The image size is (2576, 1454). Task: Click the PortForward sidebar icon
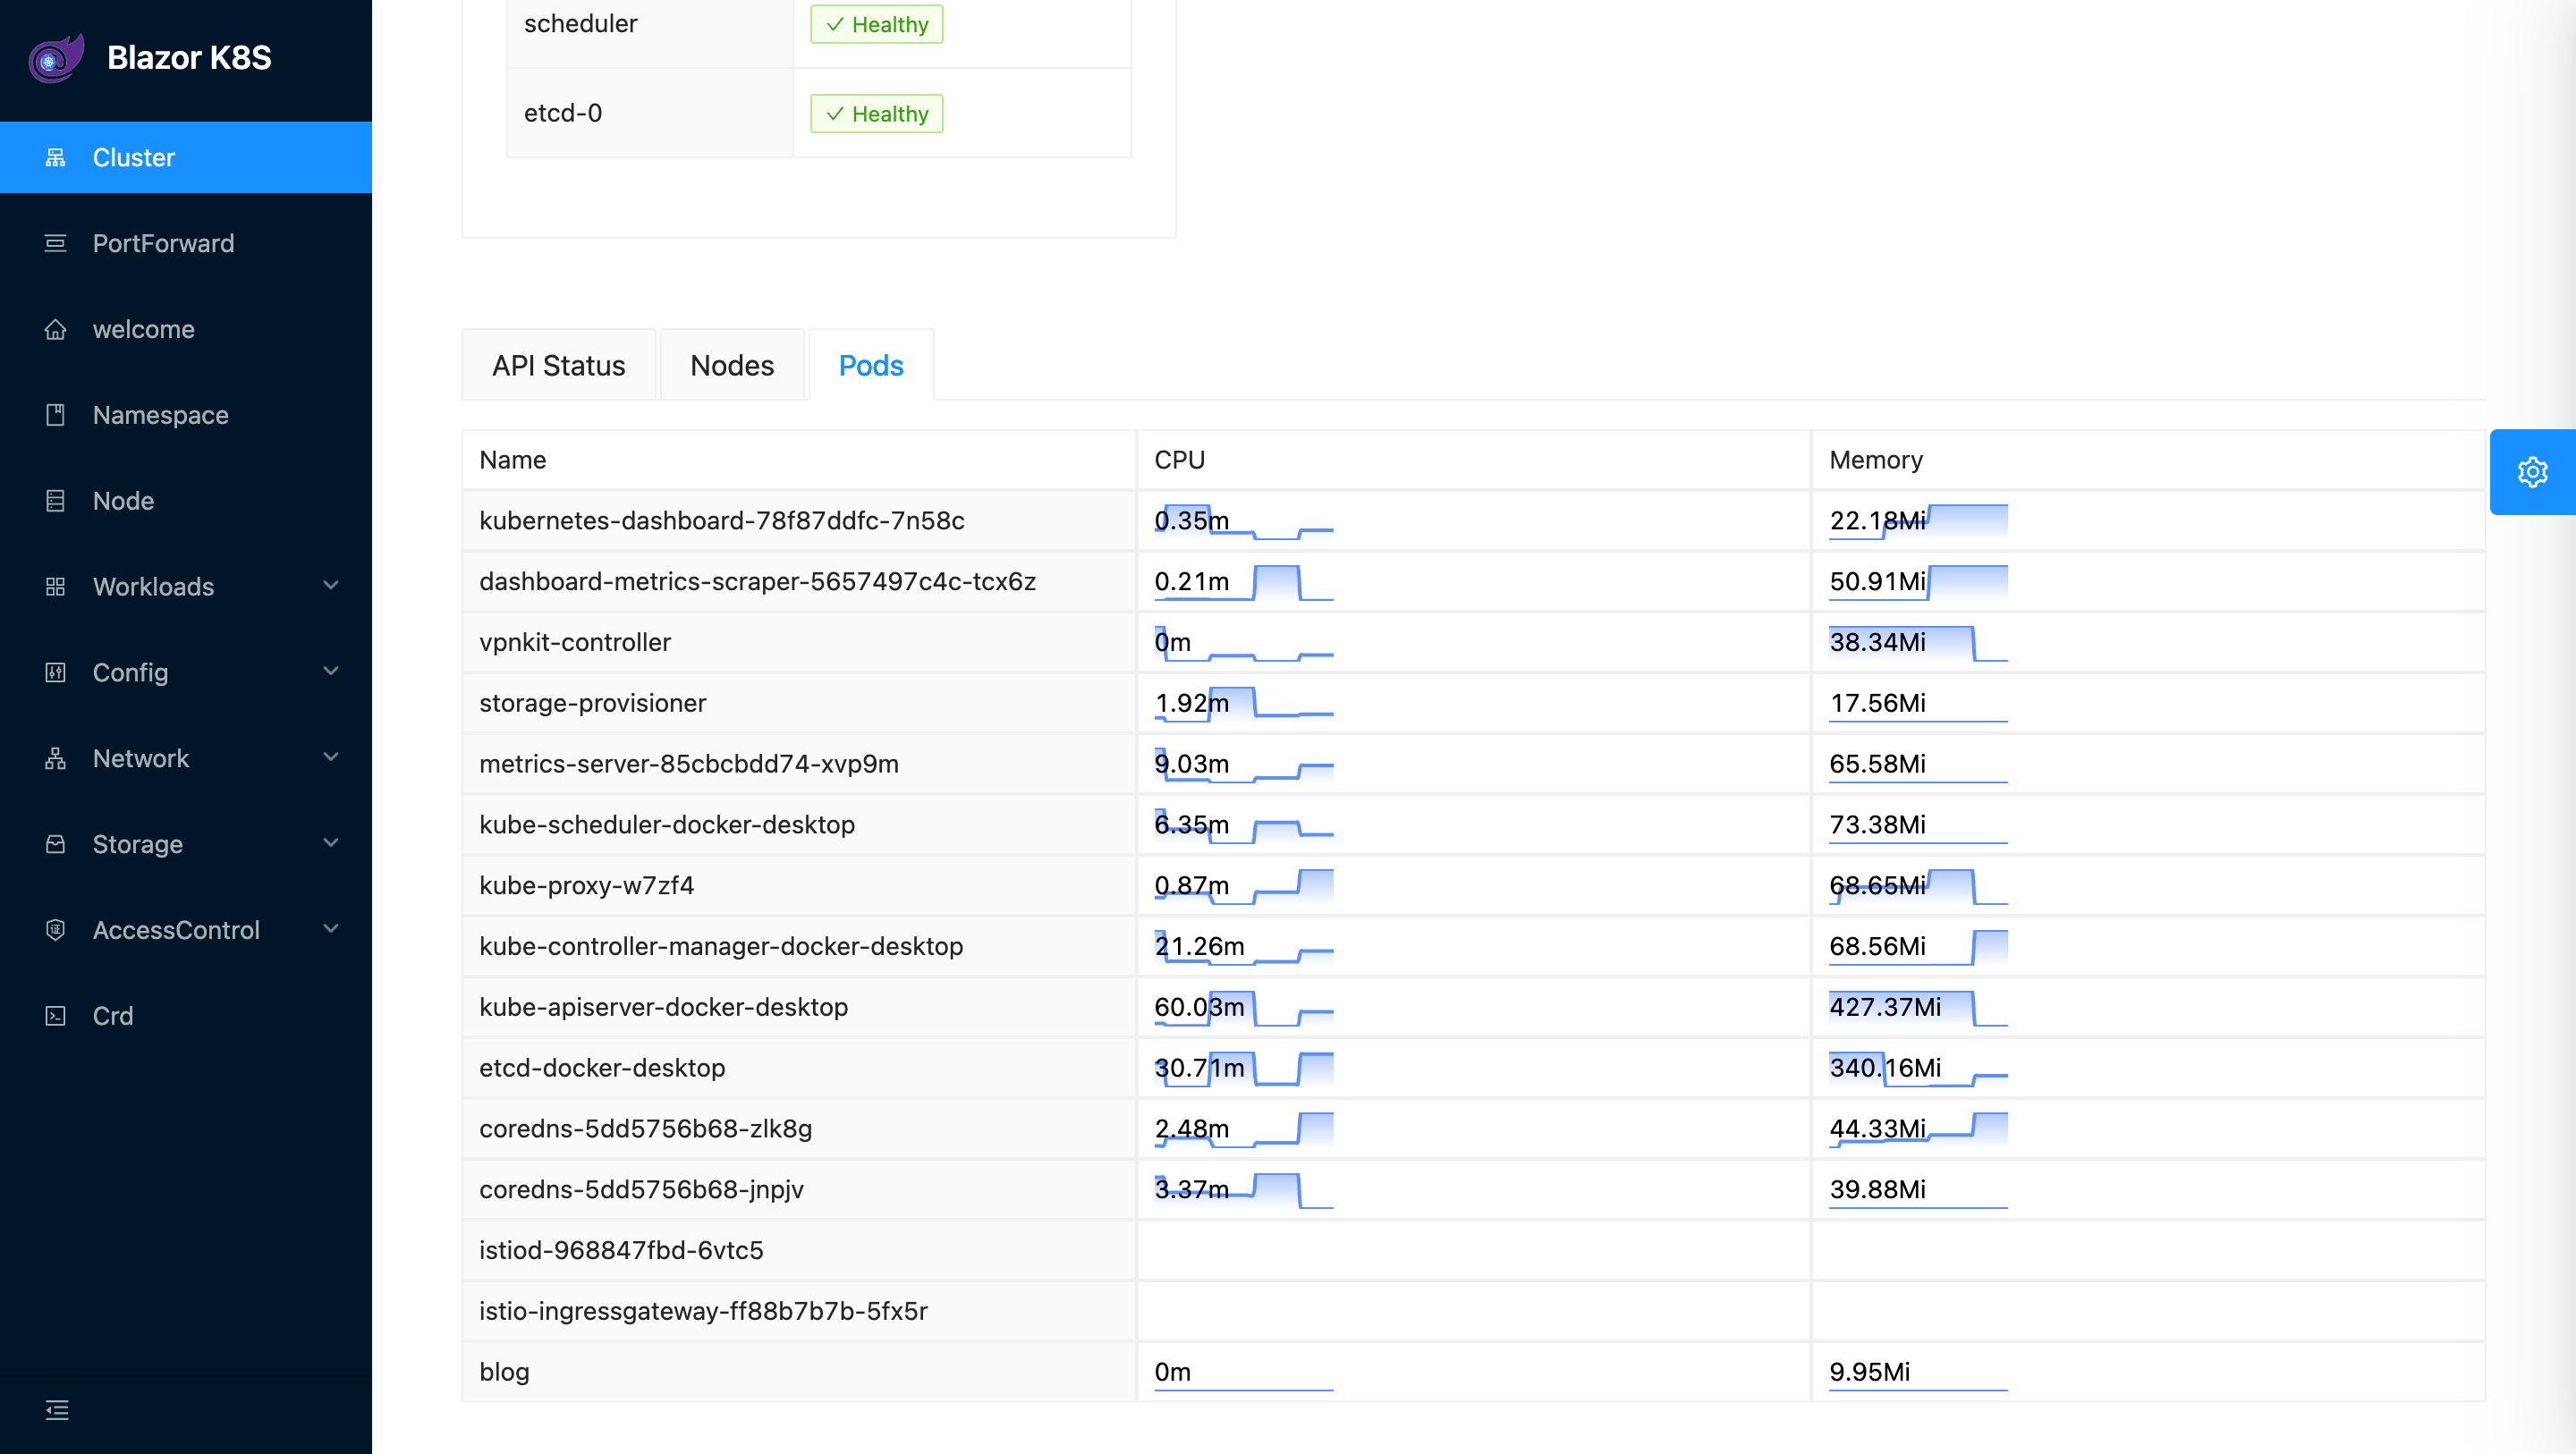pyautogui.click(x=56, y=244)
